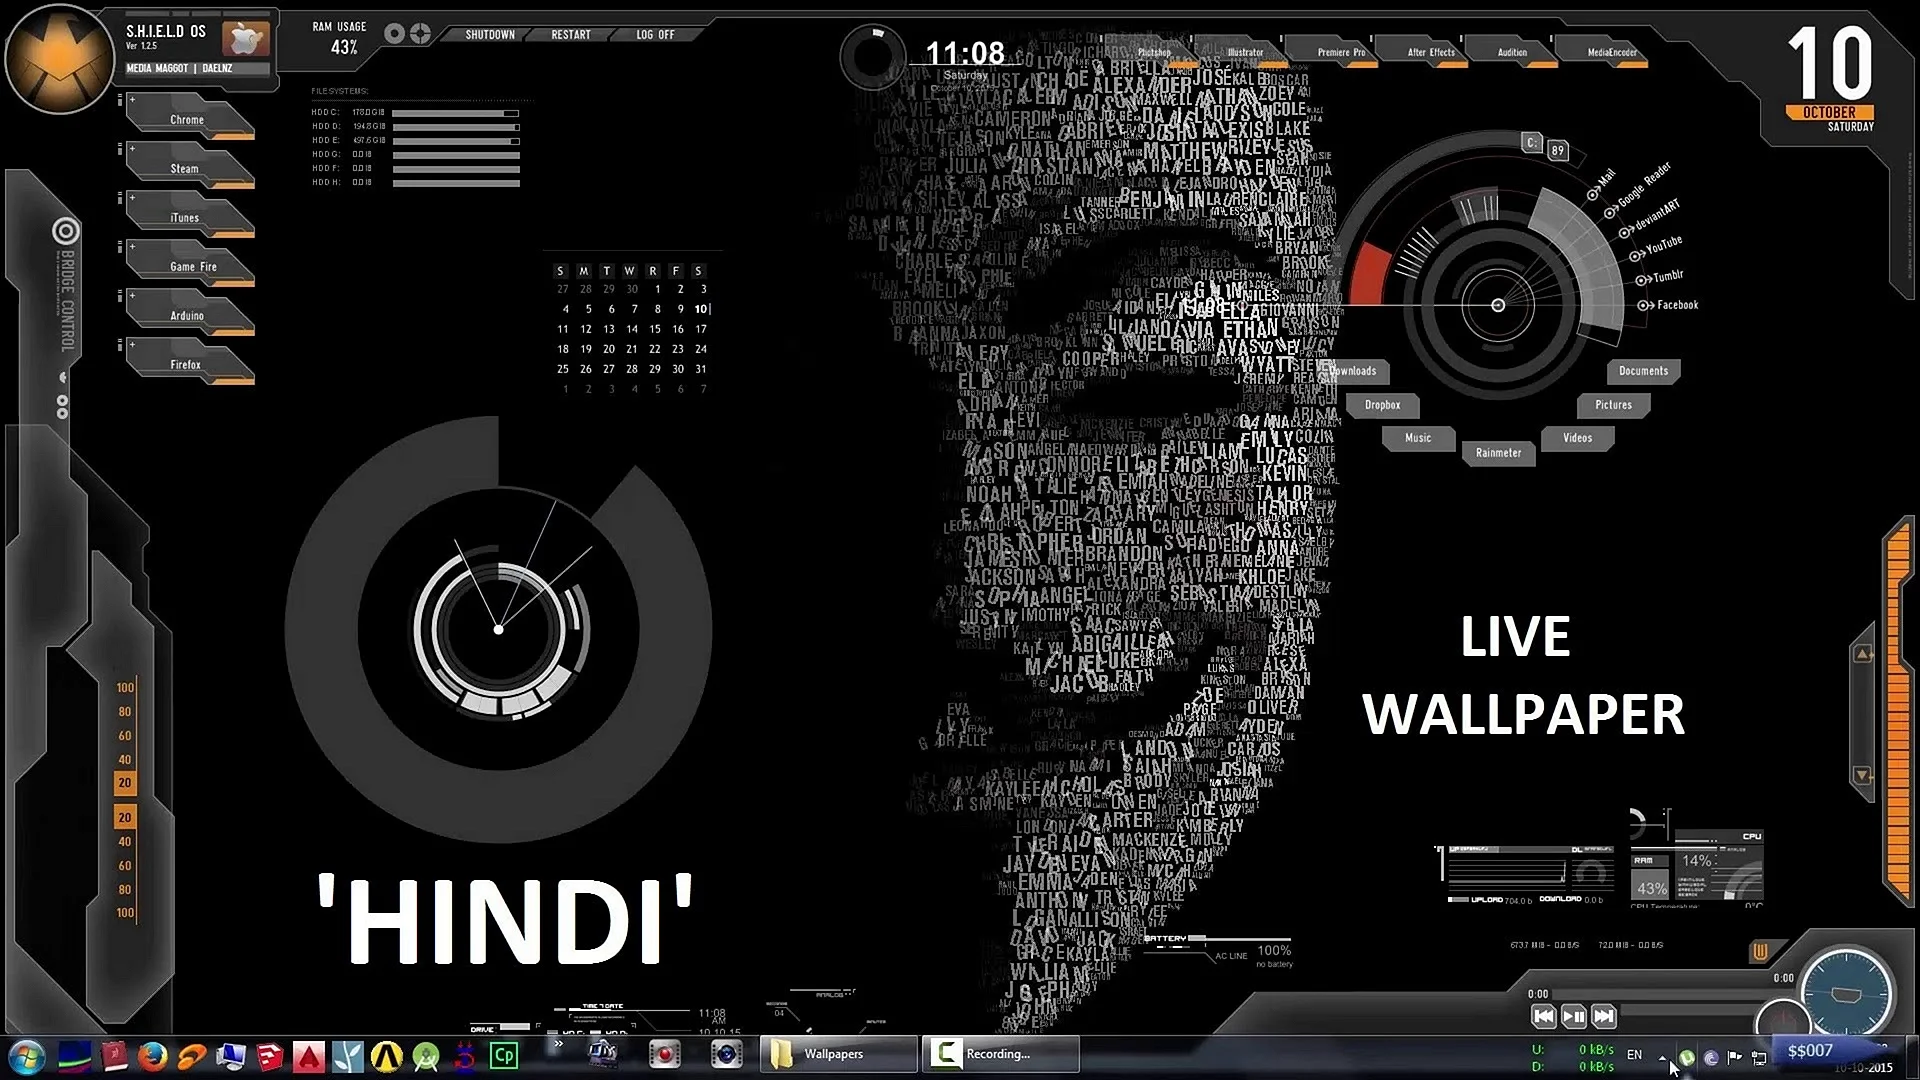This screenshot has width=1920, height=1080.
Task: Show hidden tray icons arrow
Action: 1662,1056
